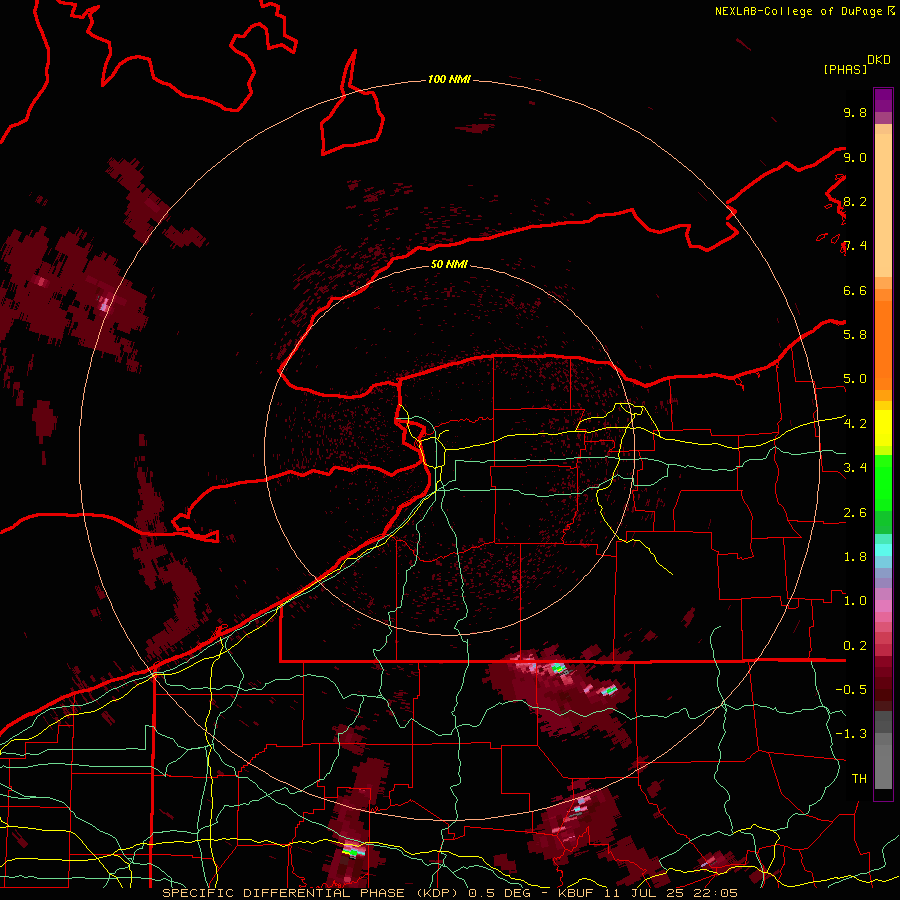Select the 50 NMI range ring label
The image size is (900, 900).
point(449,264)
